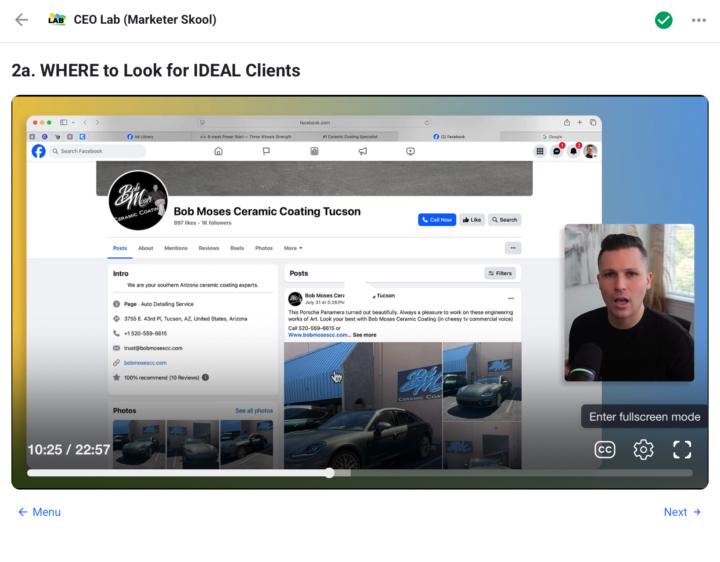Screen dimensions: 720x562
Task: Select the Reels tab
Action: 237,248
